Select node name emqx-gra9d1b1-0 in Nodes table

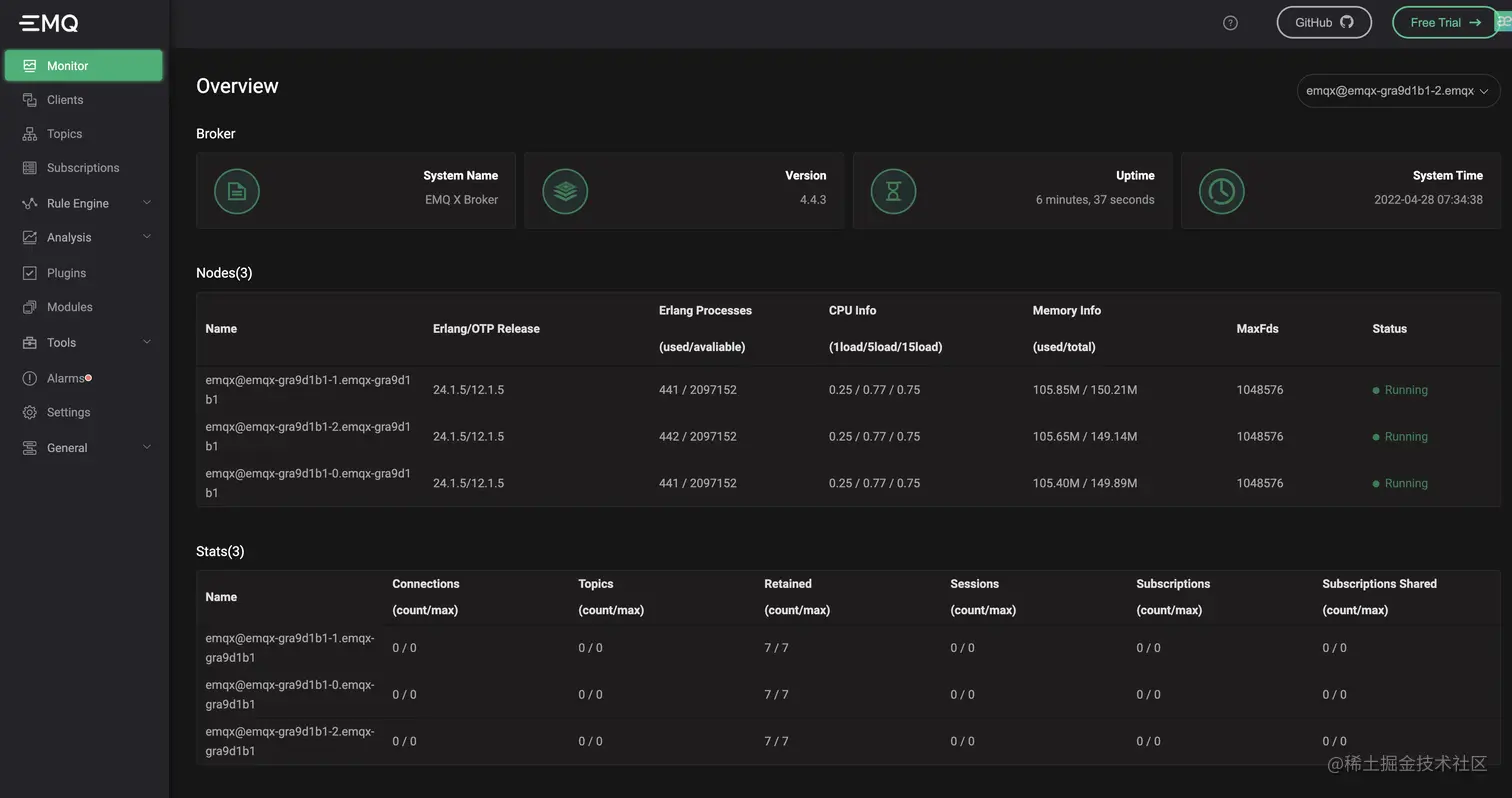coord(308,483)
